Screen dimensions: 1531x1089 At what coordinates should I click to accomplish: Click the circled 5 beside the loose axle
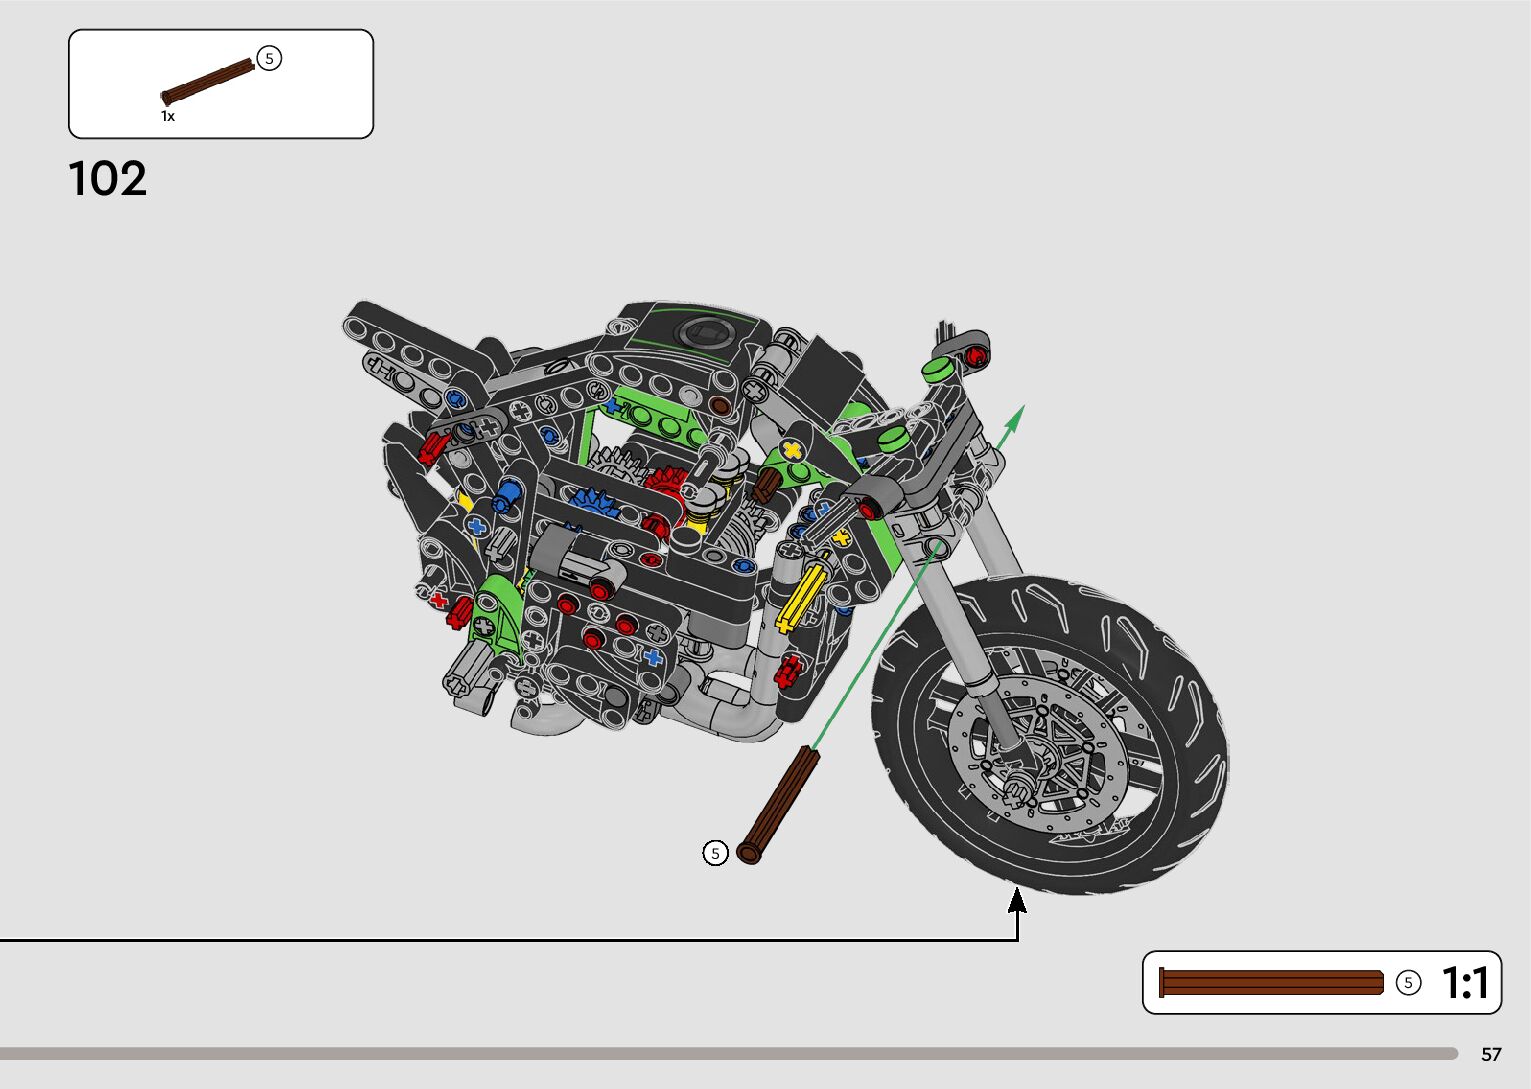(715, 853)
